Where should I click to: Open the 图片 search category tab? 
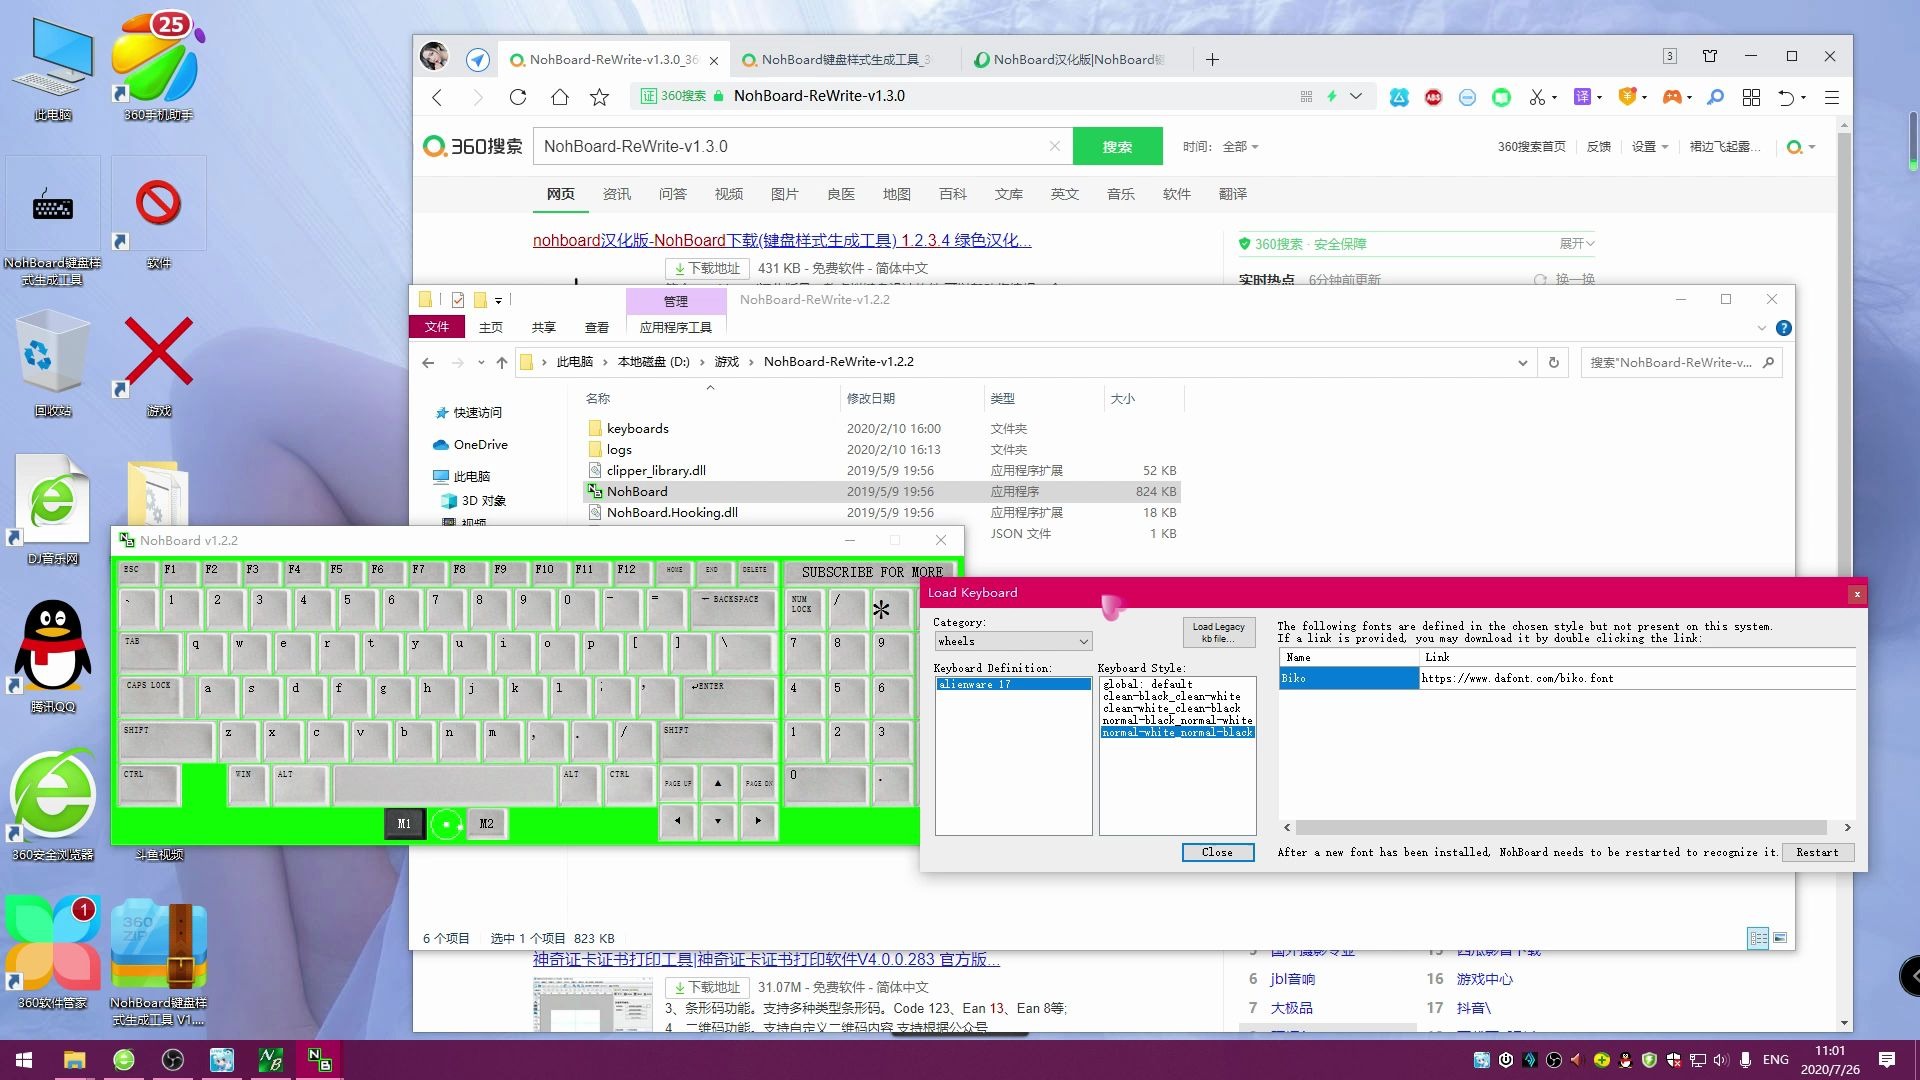coord(784,194)
